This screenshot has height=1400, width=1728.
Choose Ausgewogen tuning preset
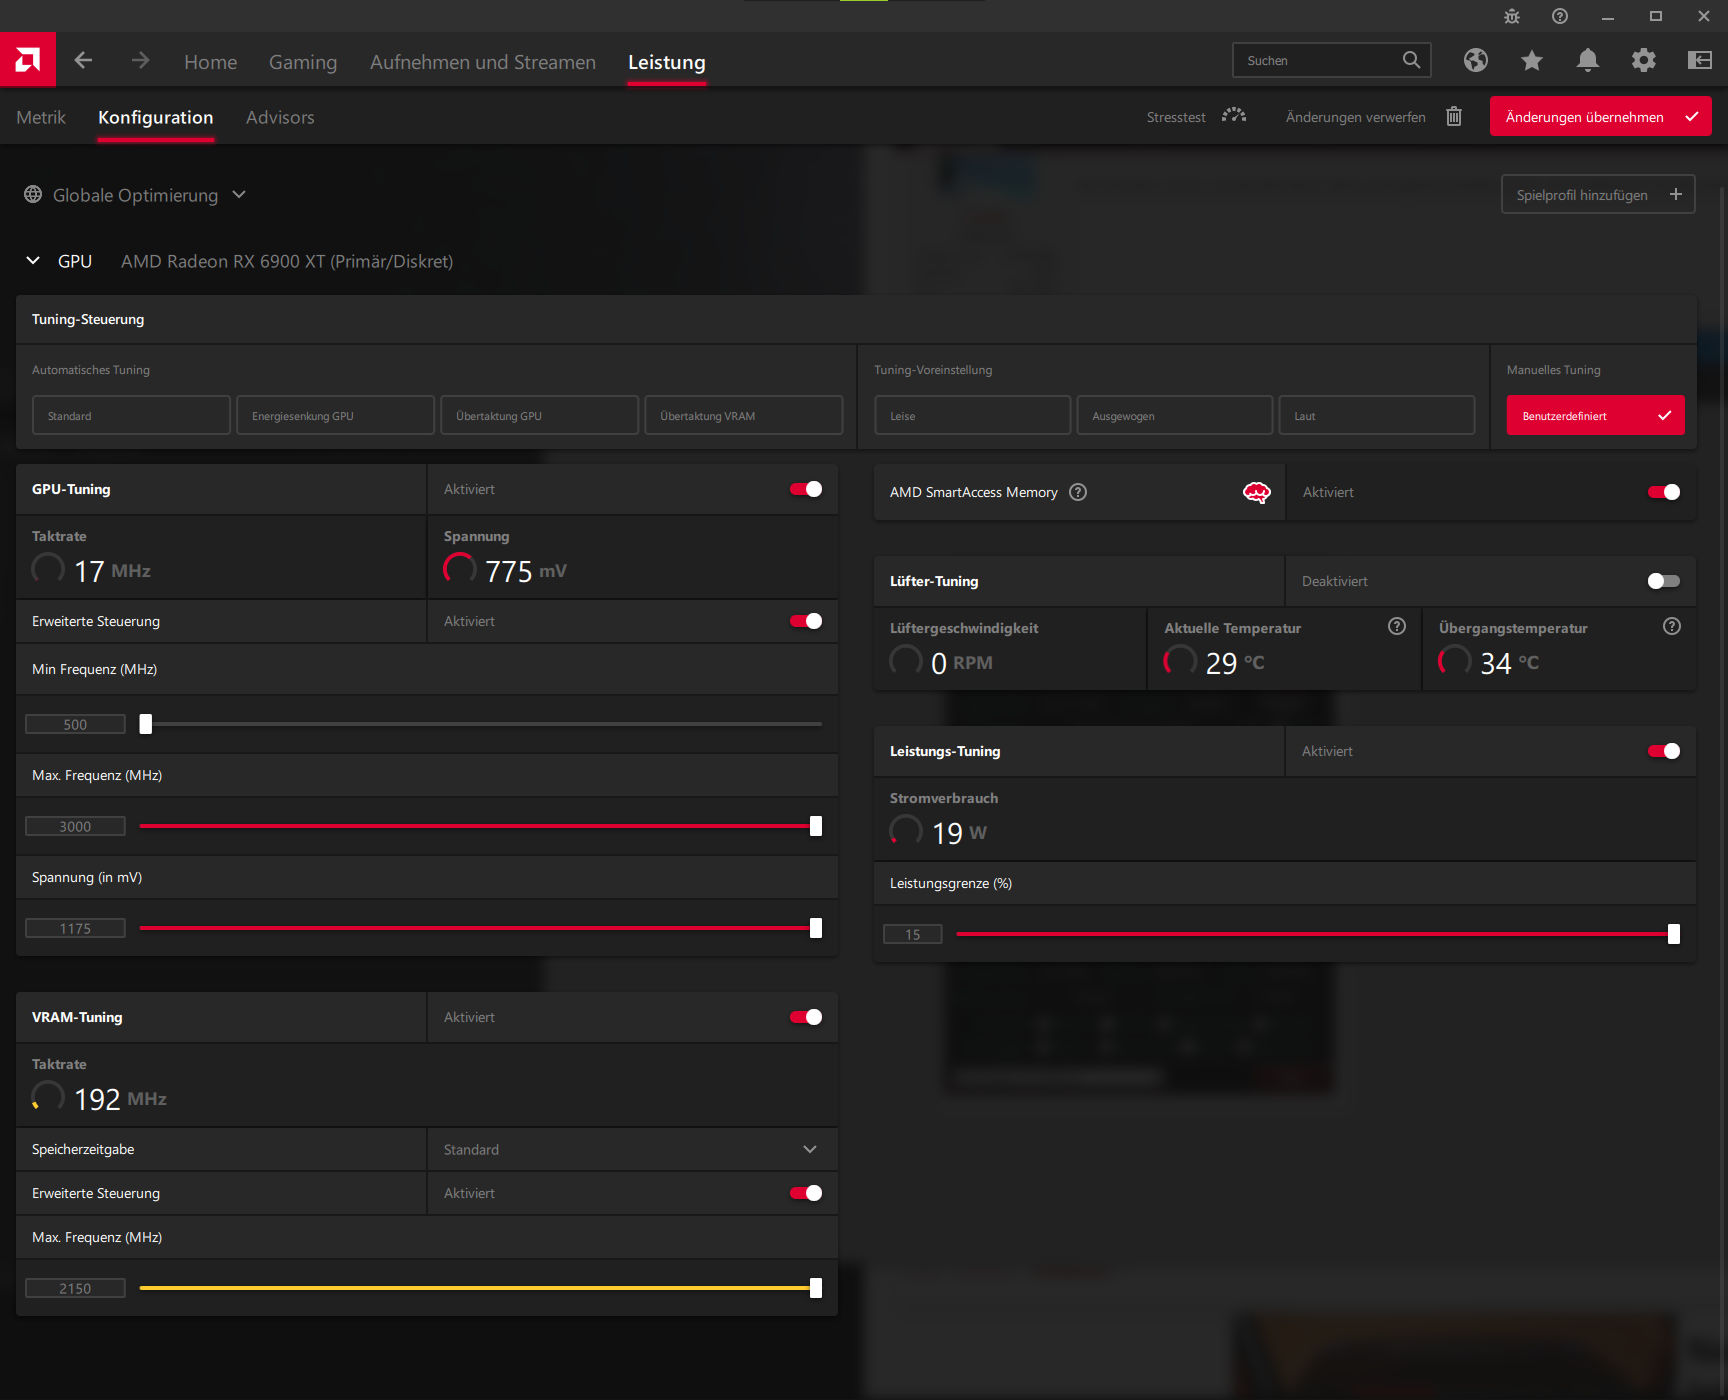coord(1175,416)
